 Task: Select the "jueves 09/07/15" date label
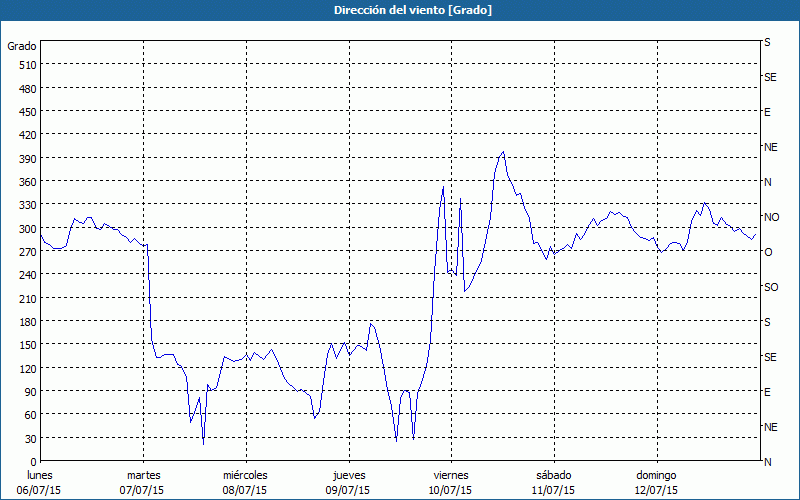pyautogui.click(x=348, y=483)
